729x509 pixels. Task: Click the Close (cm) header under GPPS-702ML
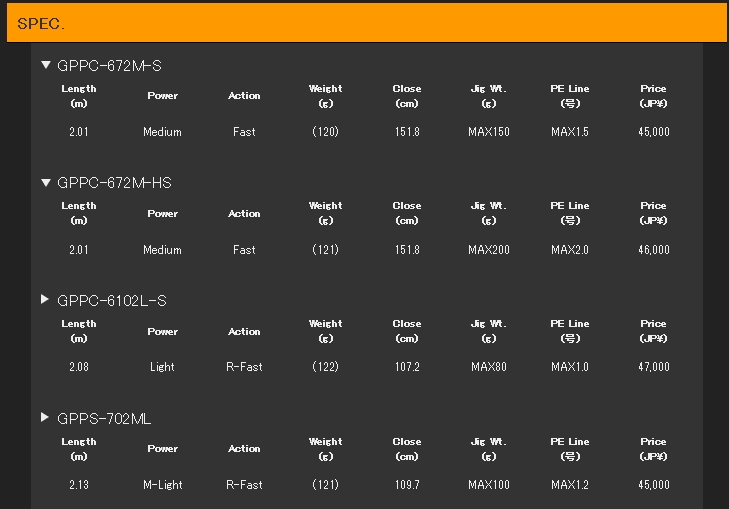tap(407, 449)
